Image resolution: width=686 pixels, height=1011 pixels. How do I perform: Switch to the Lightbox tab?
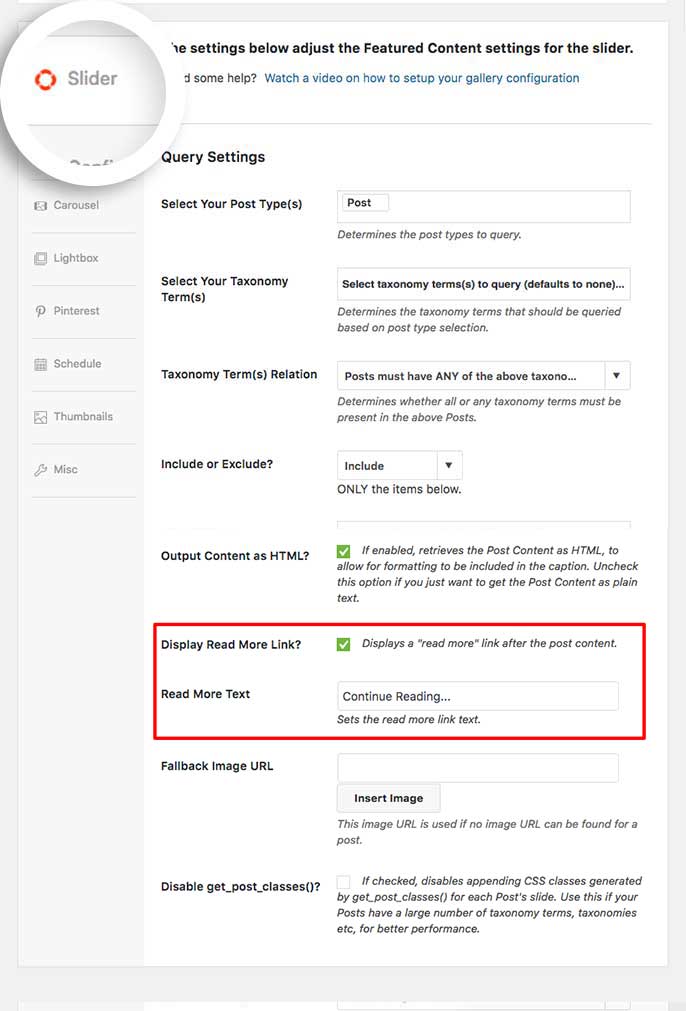[76, 258]
